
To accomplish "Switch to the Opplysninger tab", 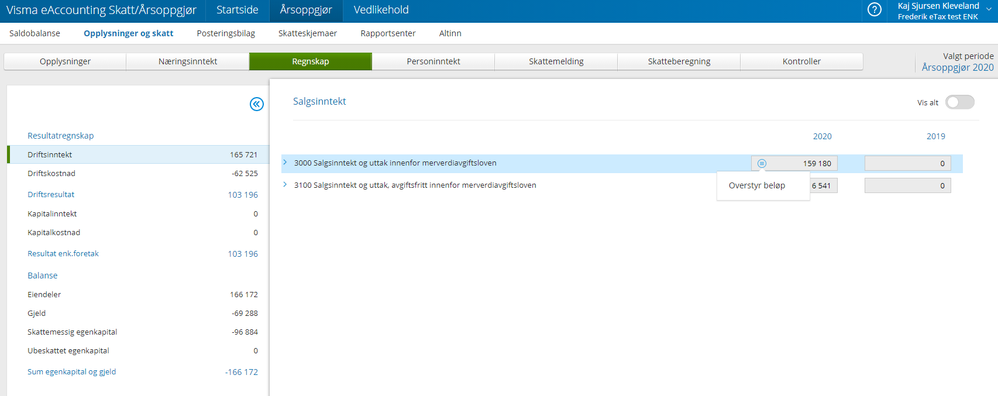I will (x=65, y=62).
